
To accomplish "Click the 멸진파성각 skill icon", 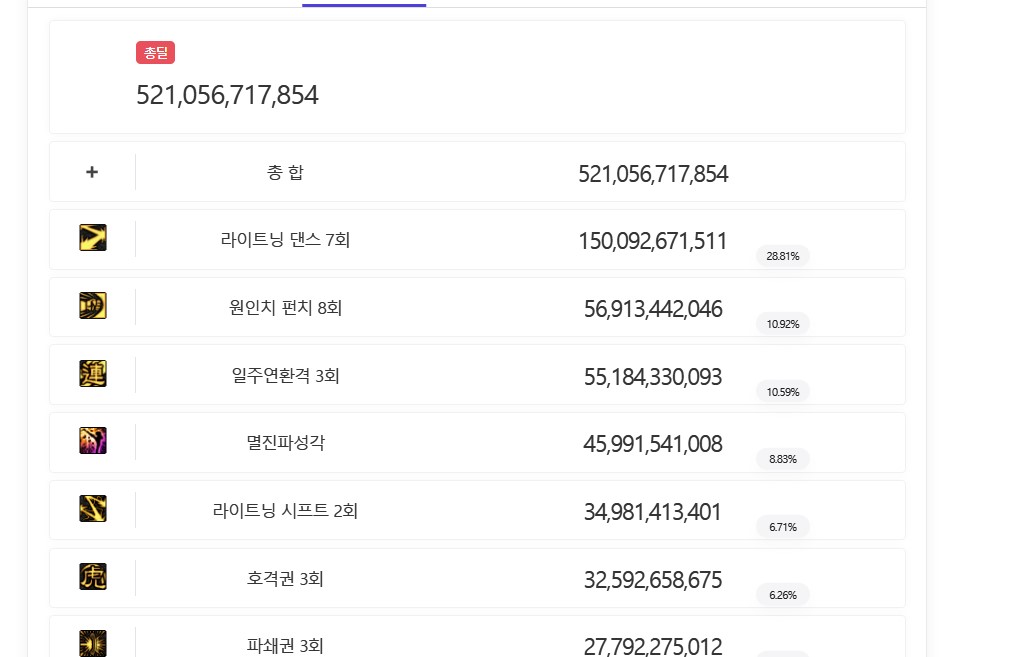I will [93, 441].
